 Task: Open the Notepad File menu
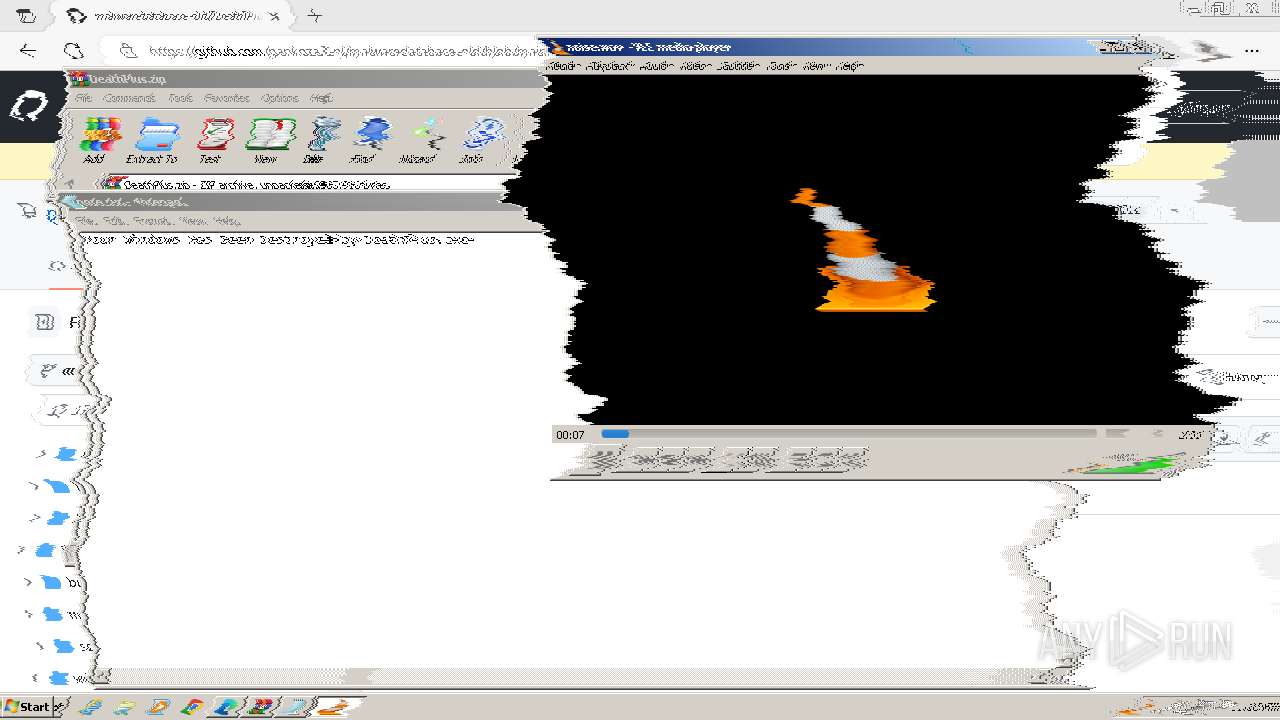coord(86,220)
